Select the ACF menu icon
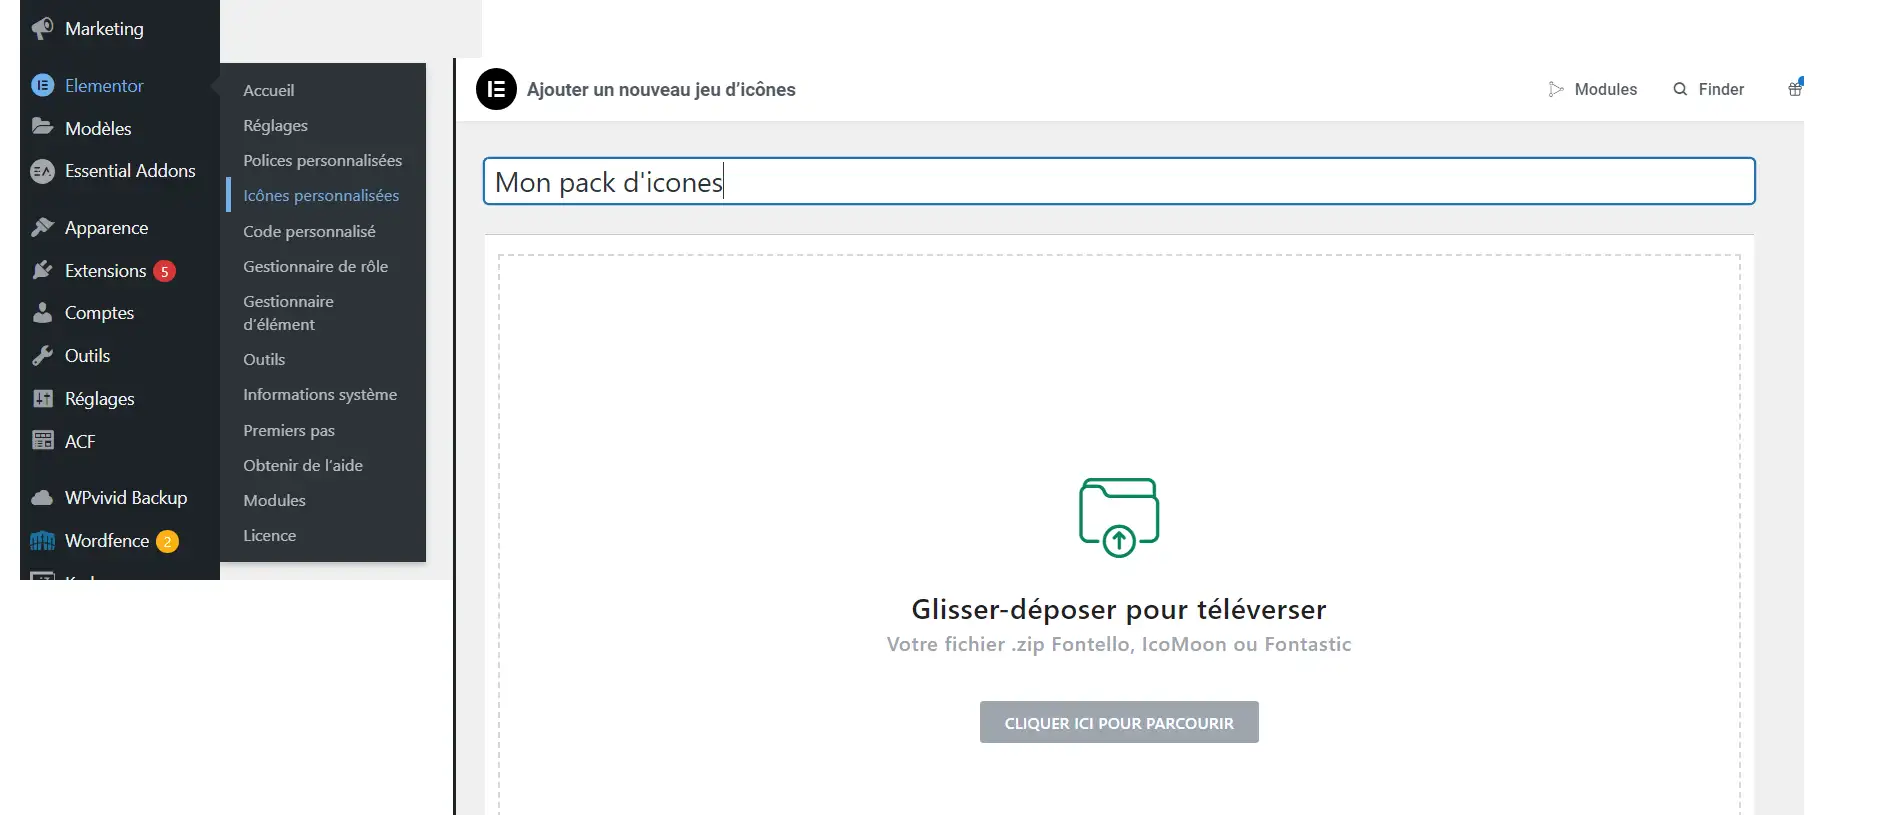 coord(41,440)
